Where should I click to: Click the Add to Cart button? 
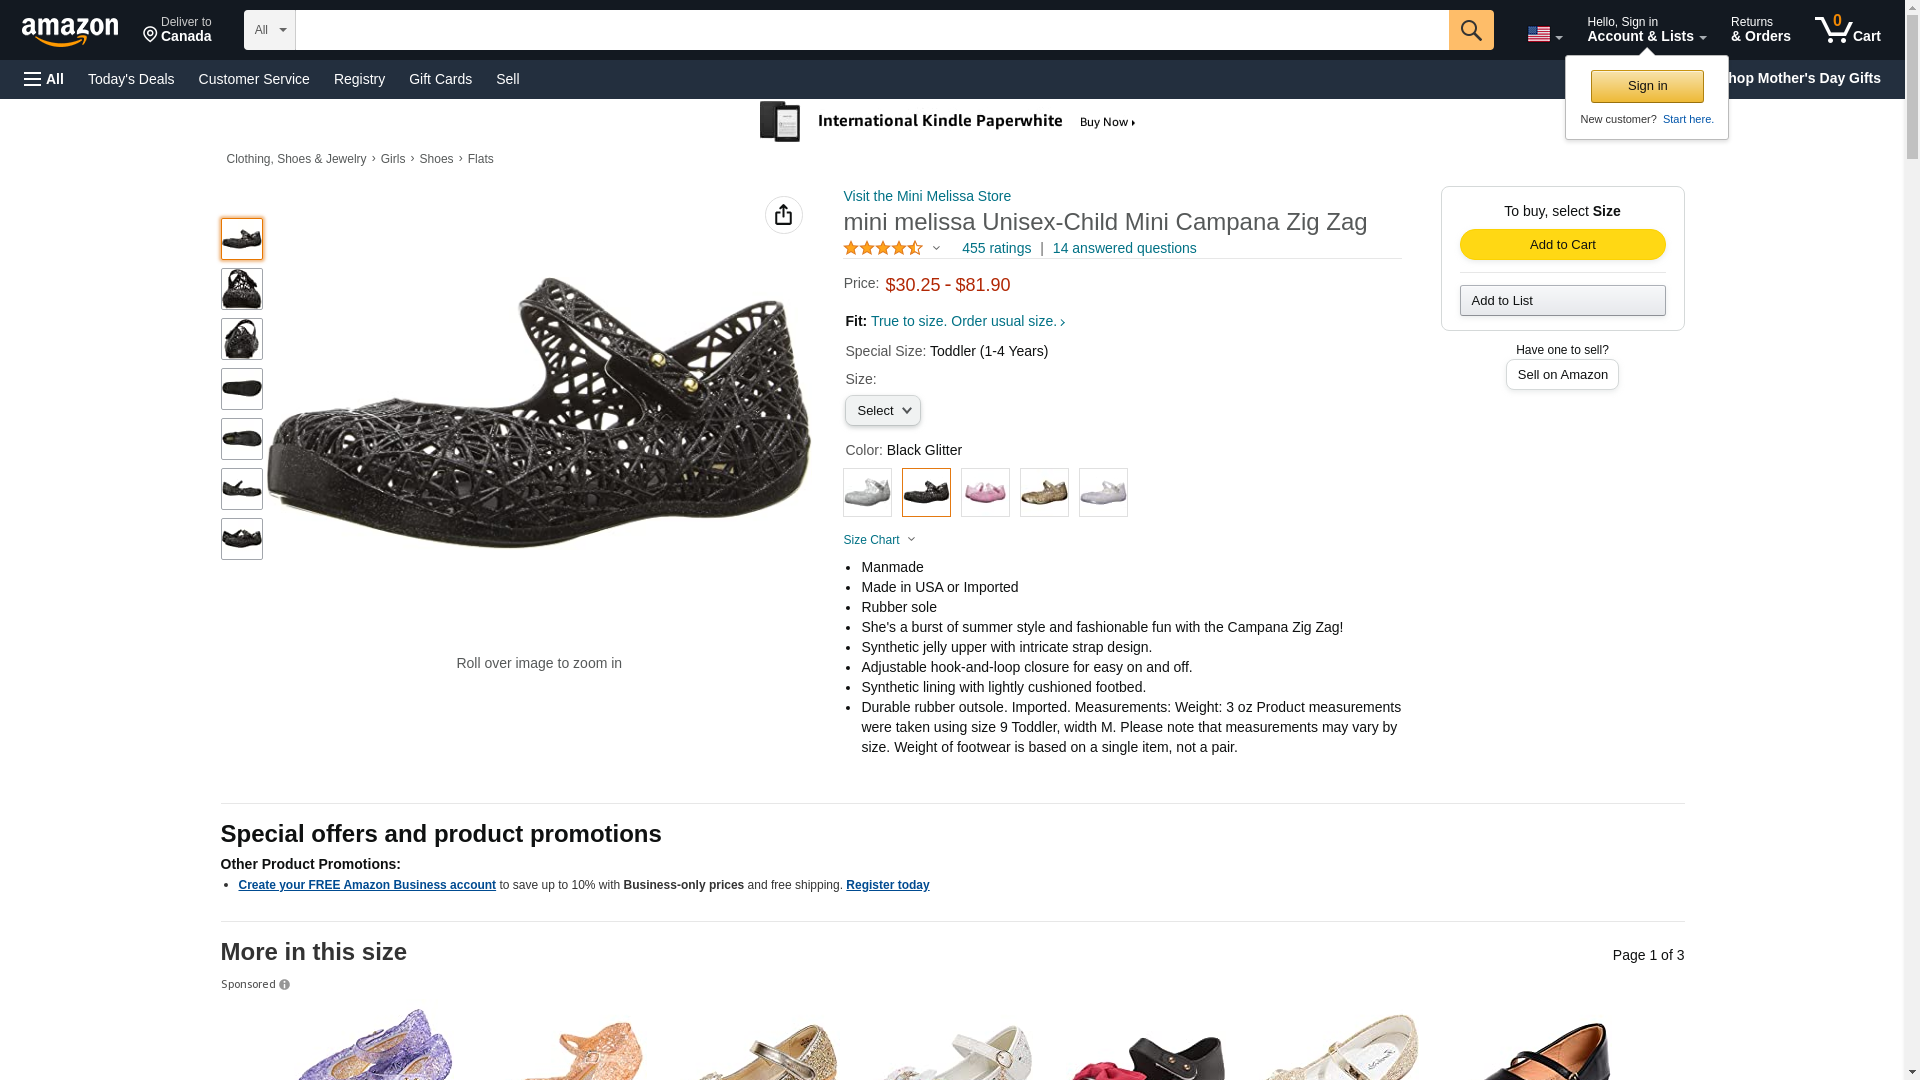[1561, 245]
